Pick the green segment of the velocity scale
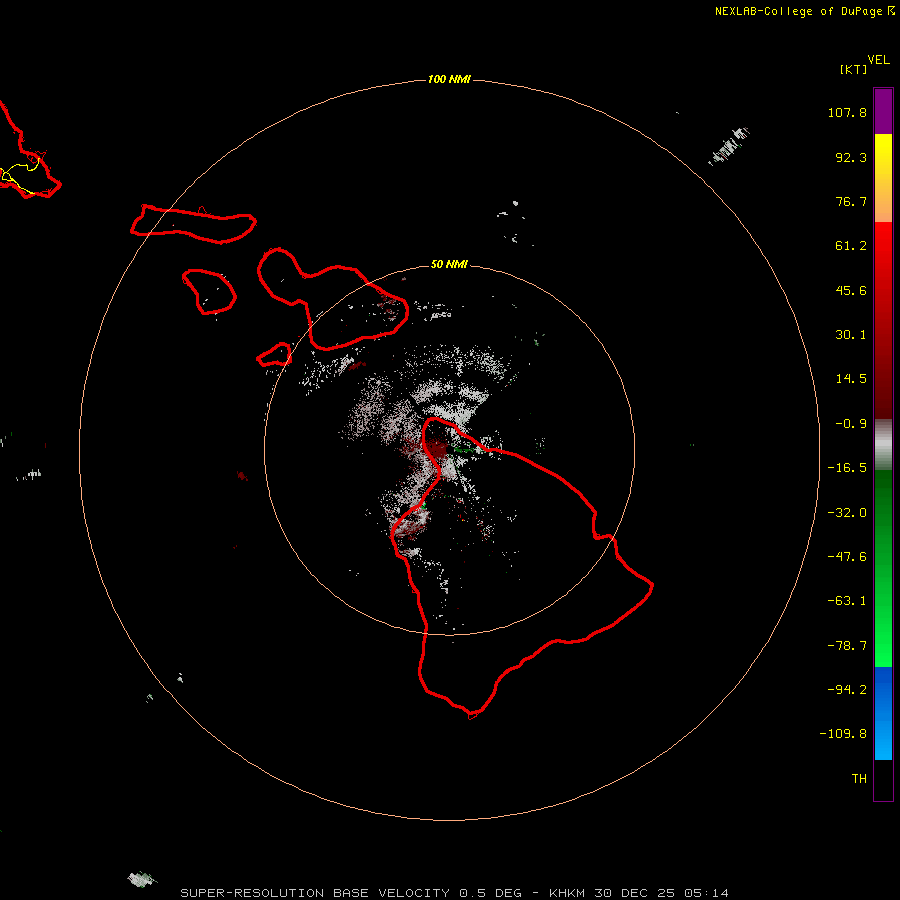The width and height of the screenshot is (900, 900). coord(883,568)
